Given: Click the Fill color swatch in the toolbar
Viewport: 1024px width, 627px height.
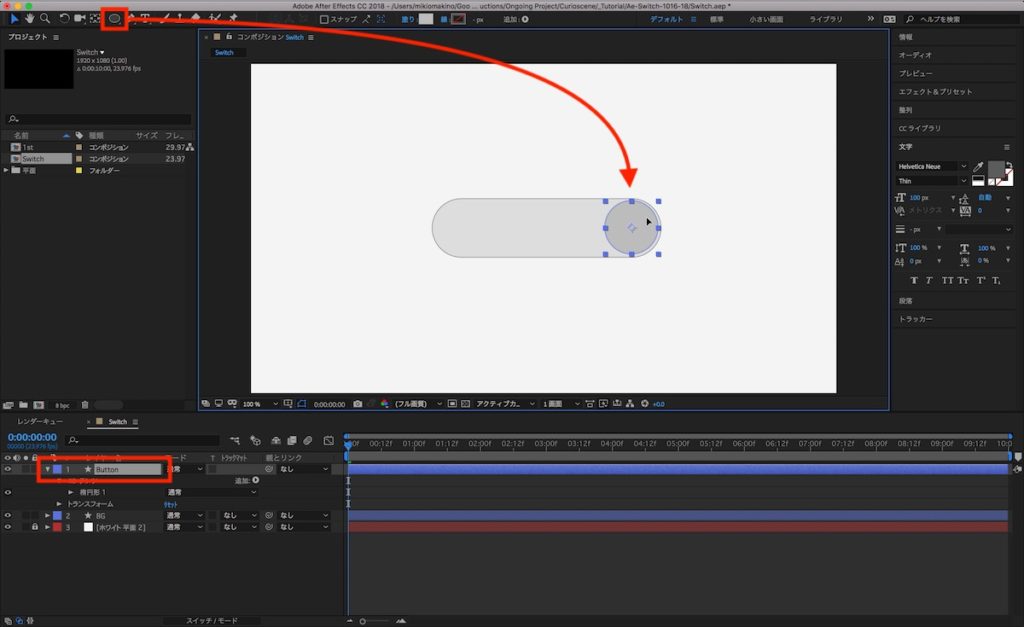Looking at the screenshot, I should click(426, 19).
